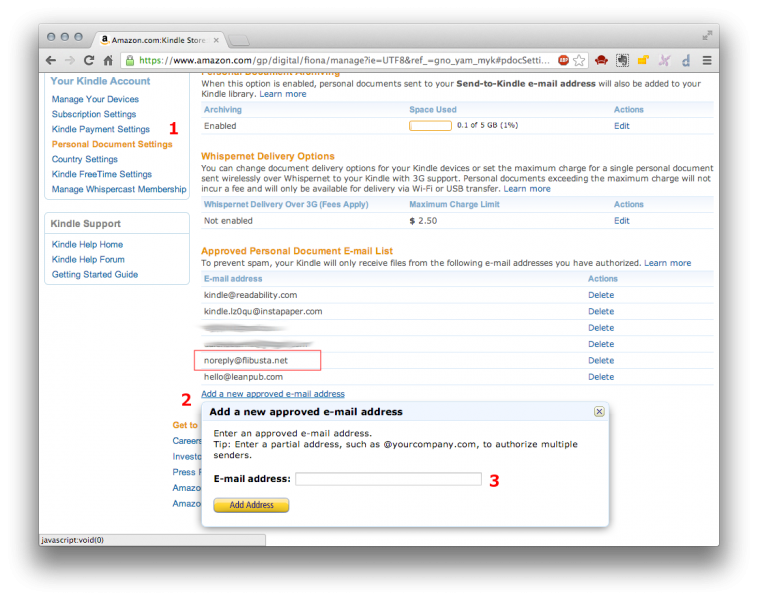This screenshot has width=758, height=600.
Task: Close the Amazon Kindle Store tab
Action: (x=216, y=40)
